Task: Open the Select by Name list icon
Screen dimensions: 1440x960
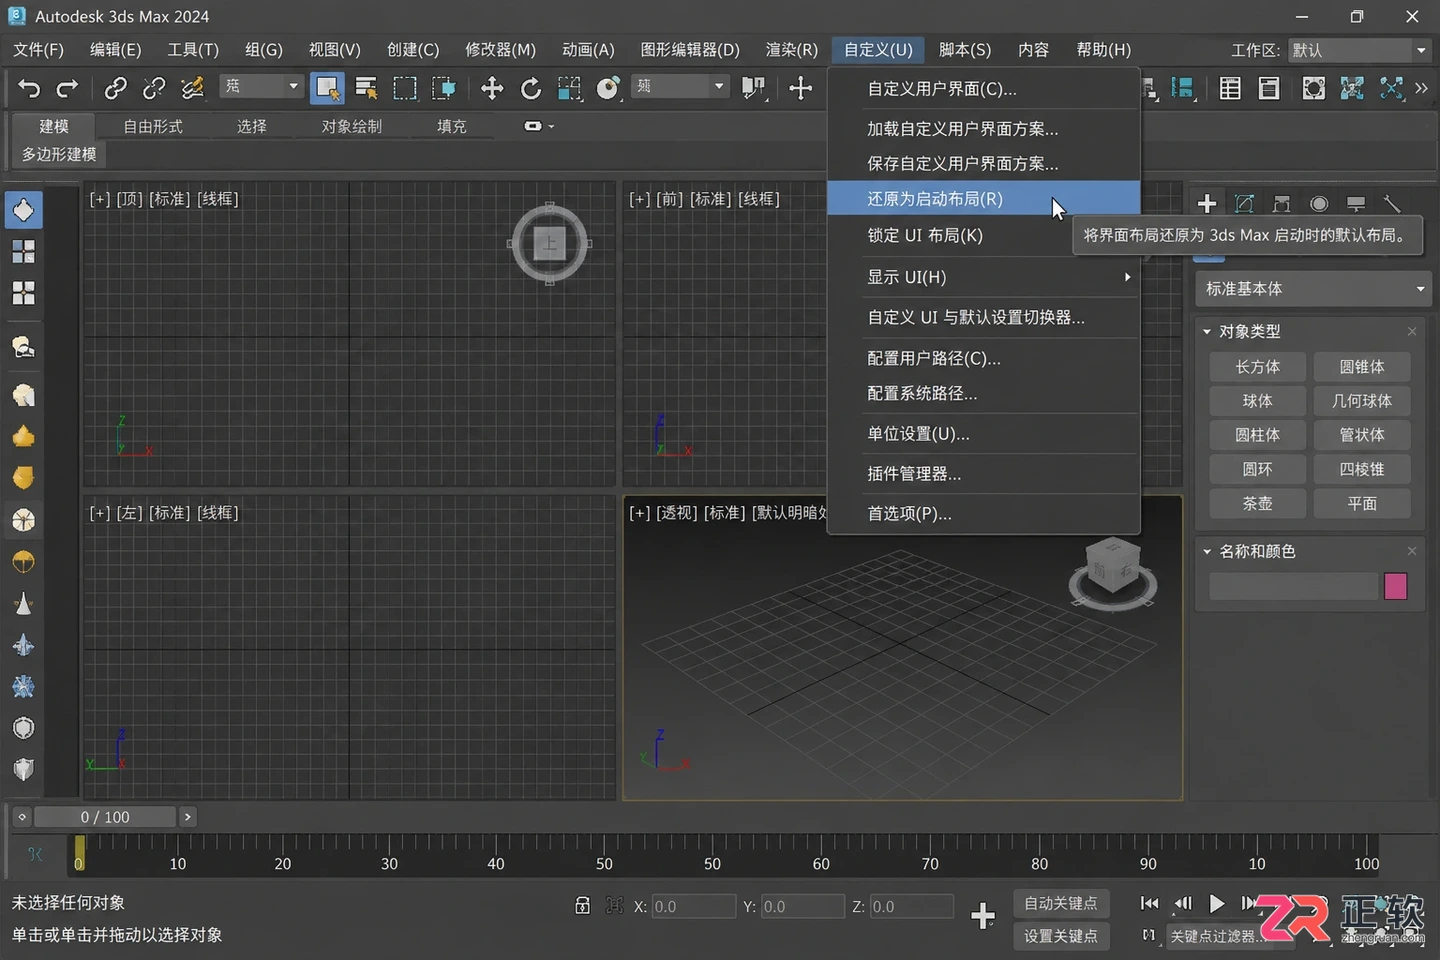Action: tap(366, 89)
